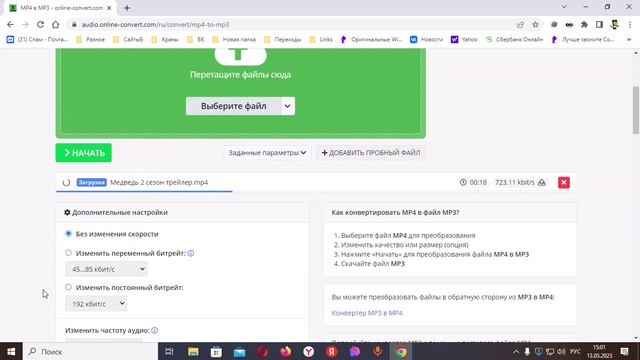Screen dimensions: 640x360
Task: Expand 'Заданные параметры' dropdown
Action: [267, 153]
